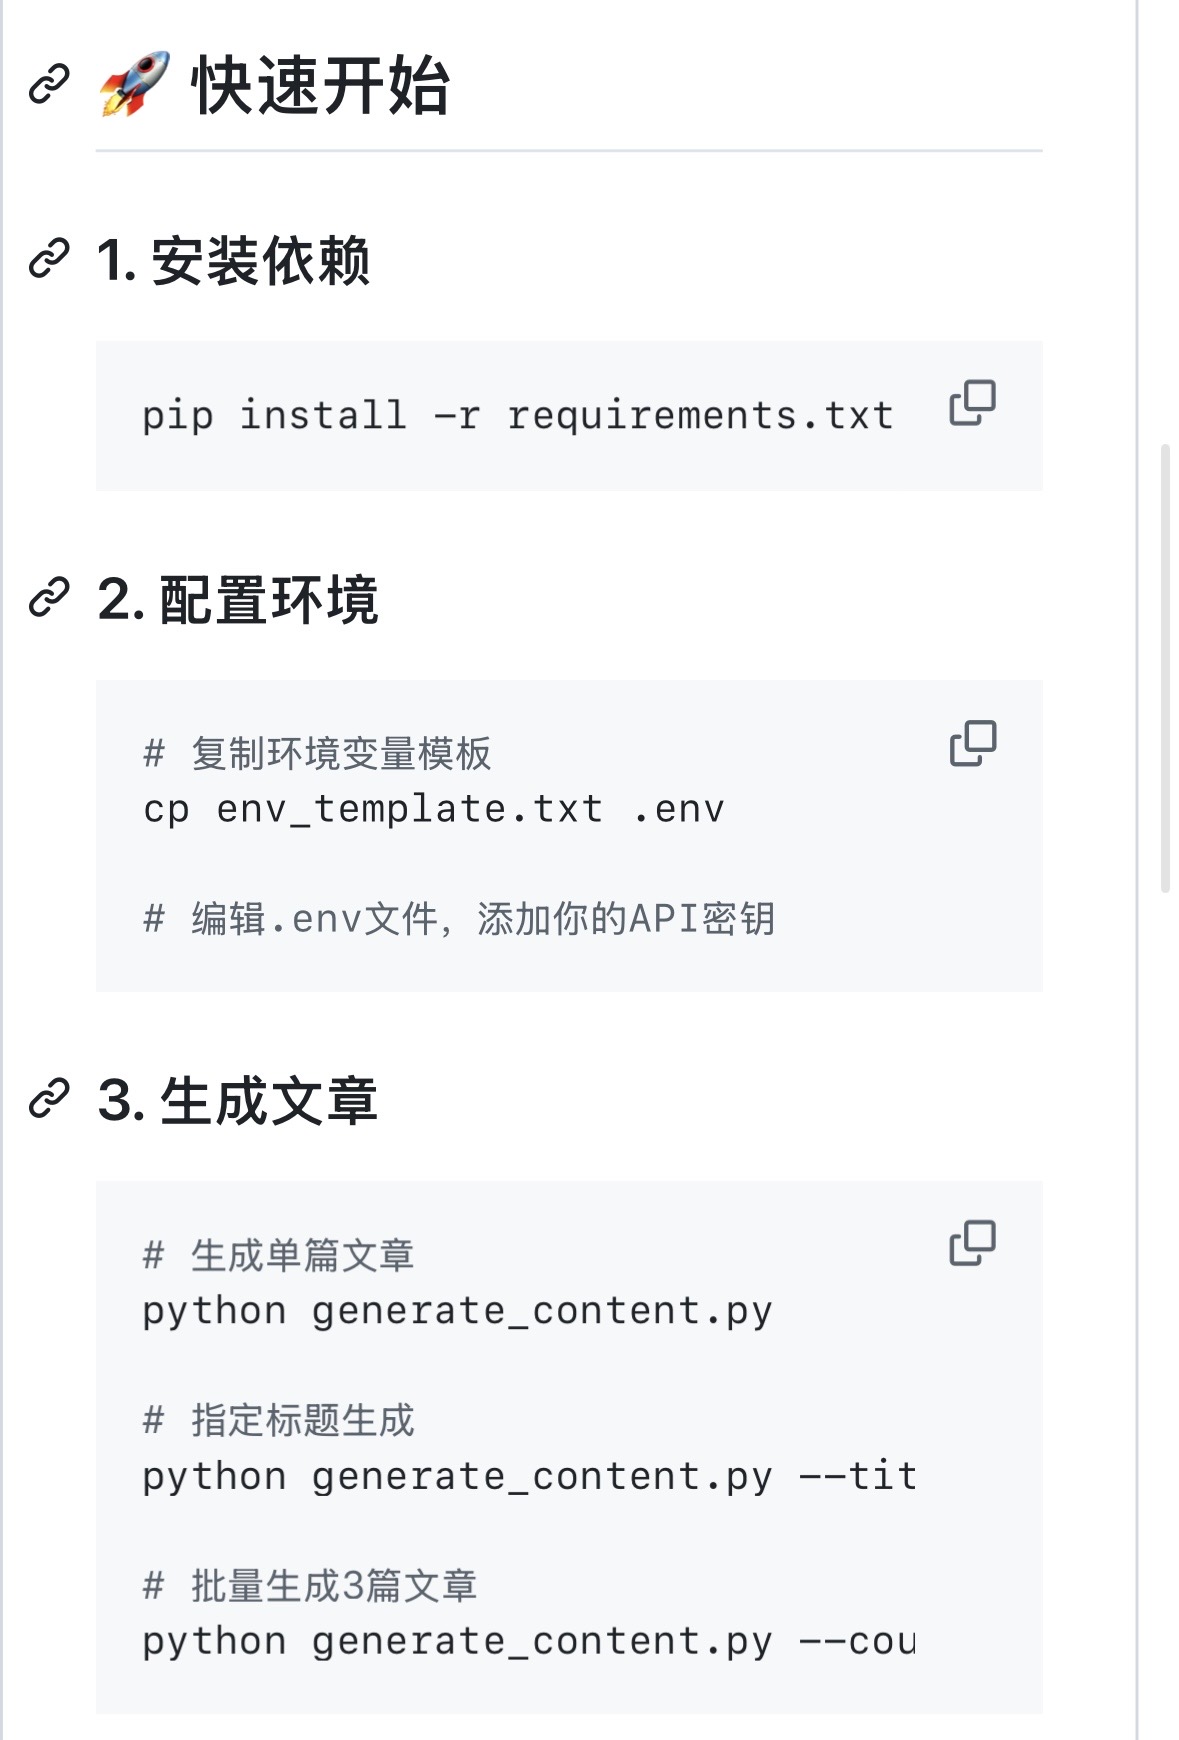This screenshot has width=1179, height=1740.
Task: Click the anchor link icon beside 配置环境
Action: (49, 598)
